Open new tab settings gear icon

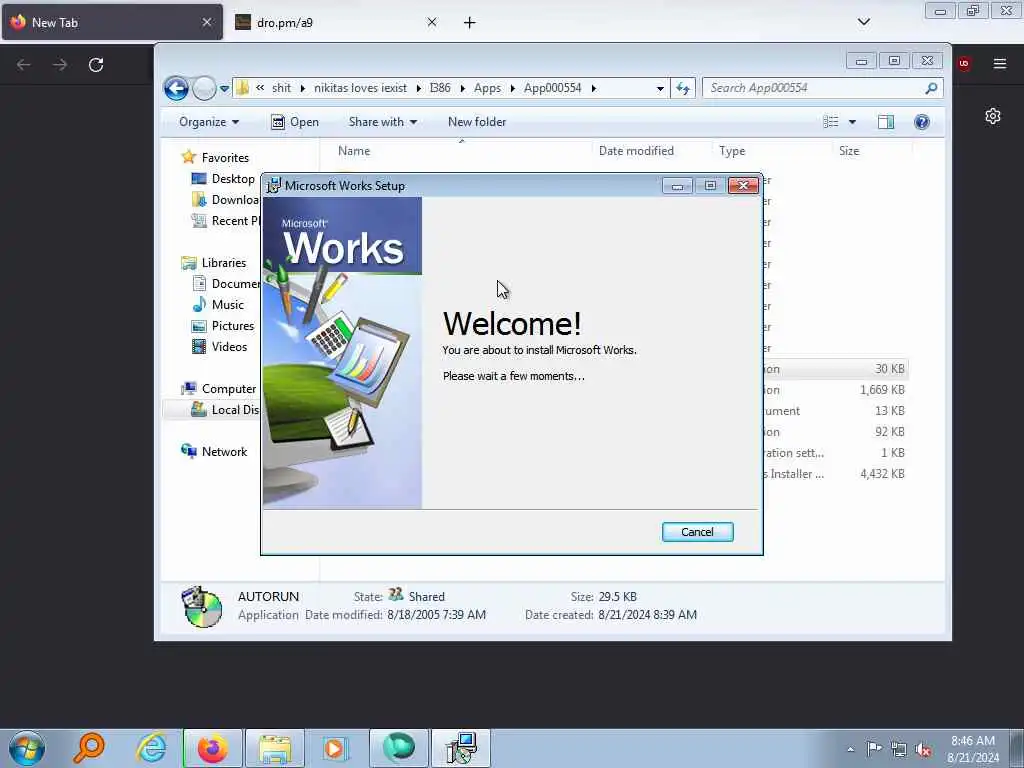click(993, 116)
